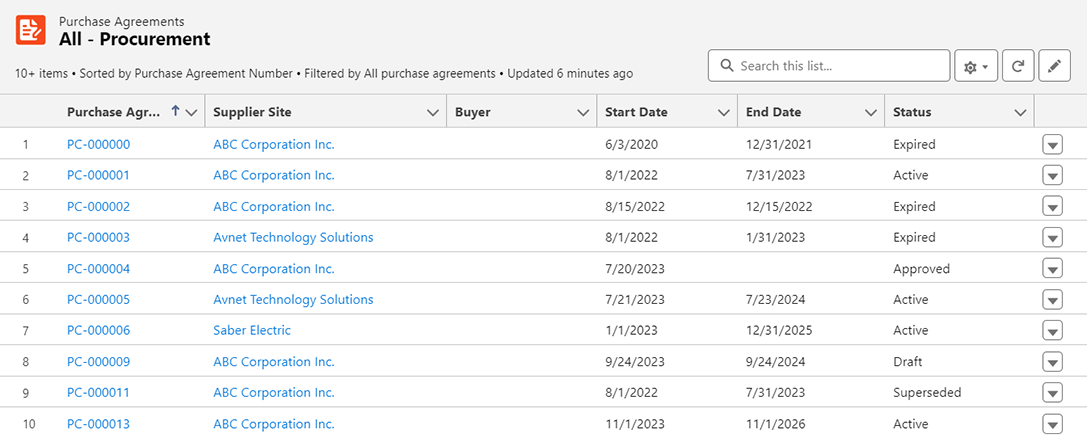This screenshot has width=1087, height=438.
Task: Open the list view controls gear menu
Action: (x=976, y=67)
